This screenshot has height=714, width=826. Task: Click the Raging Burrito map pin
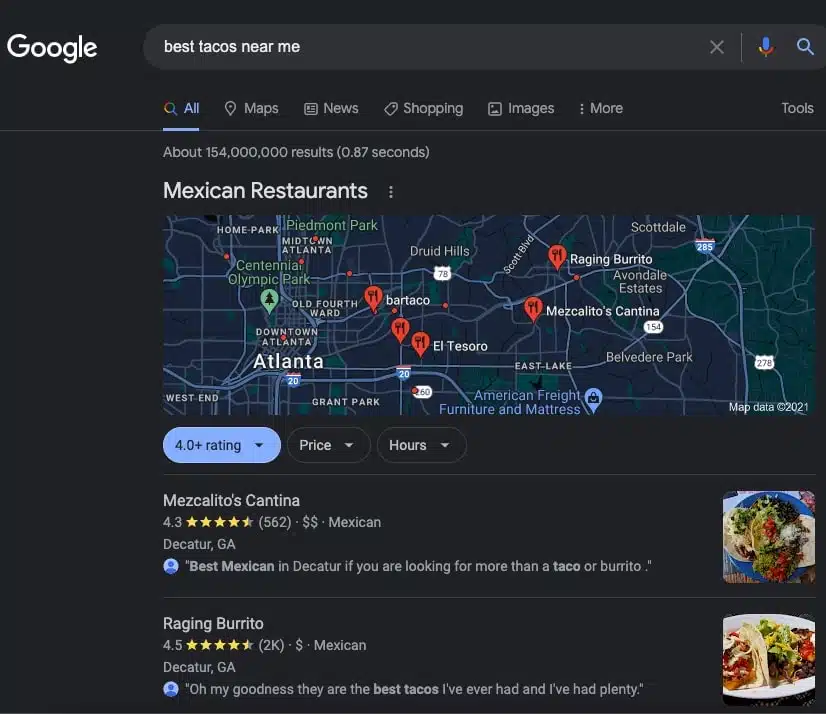[x=557, y=257]
